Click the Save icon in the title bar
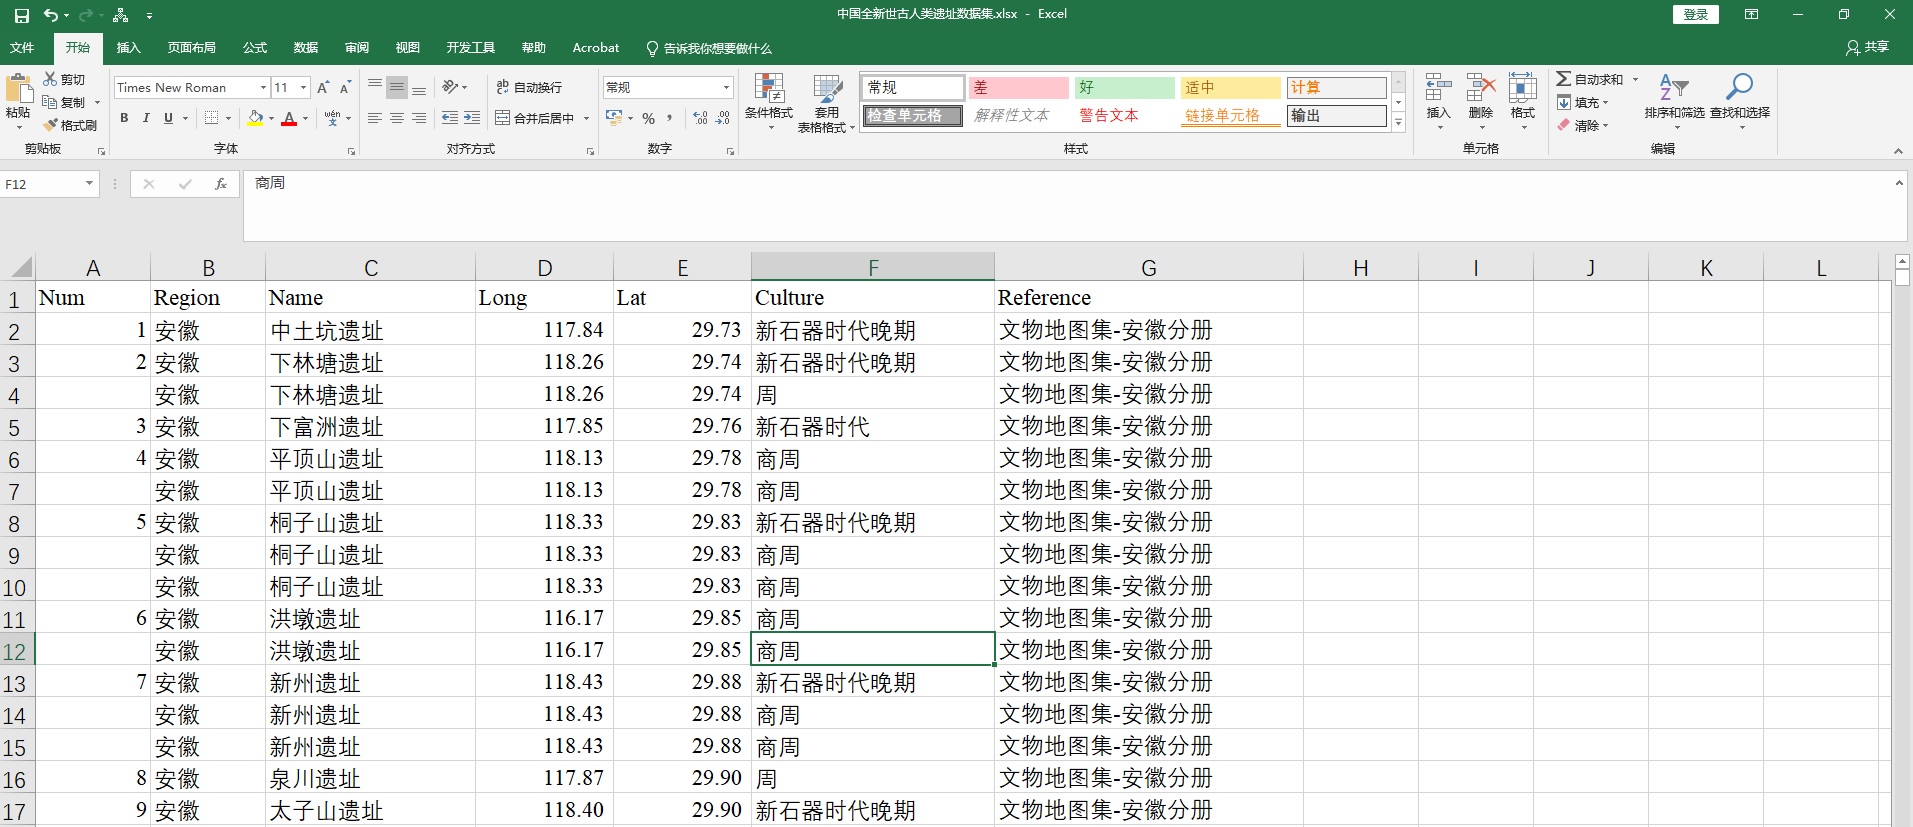 click(x=22, y=15)
